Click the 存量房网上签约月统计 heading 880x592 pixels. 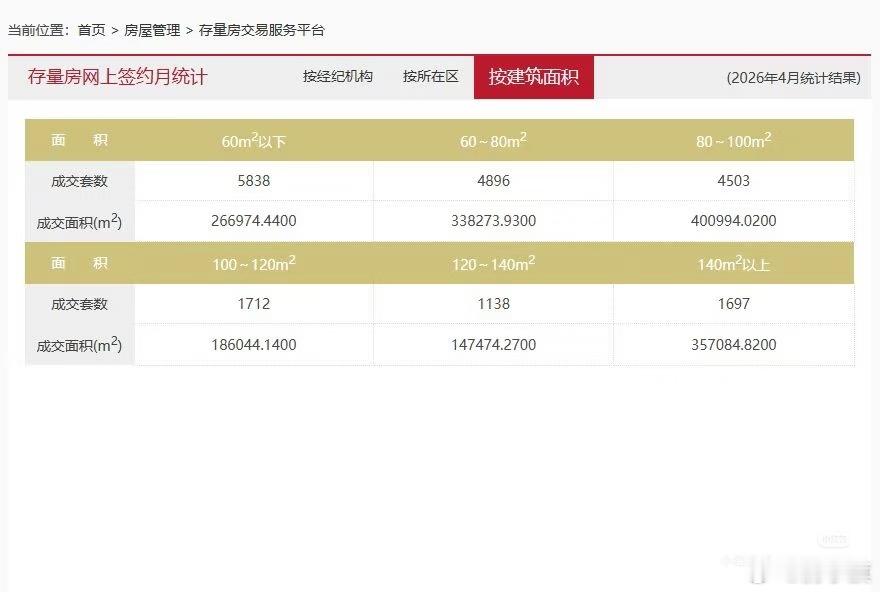[x=118, y=77]
